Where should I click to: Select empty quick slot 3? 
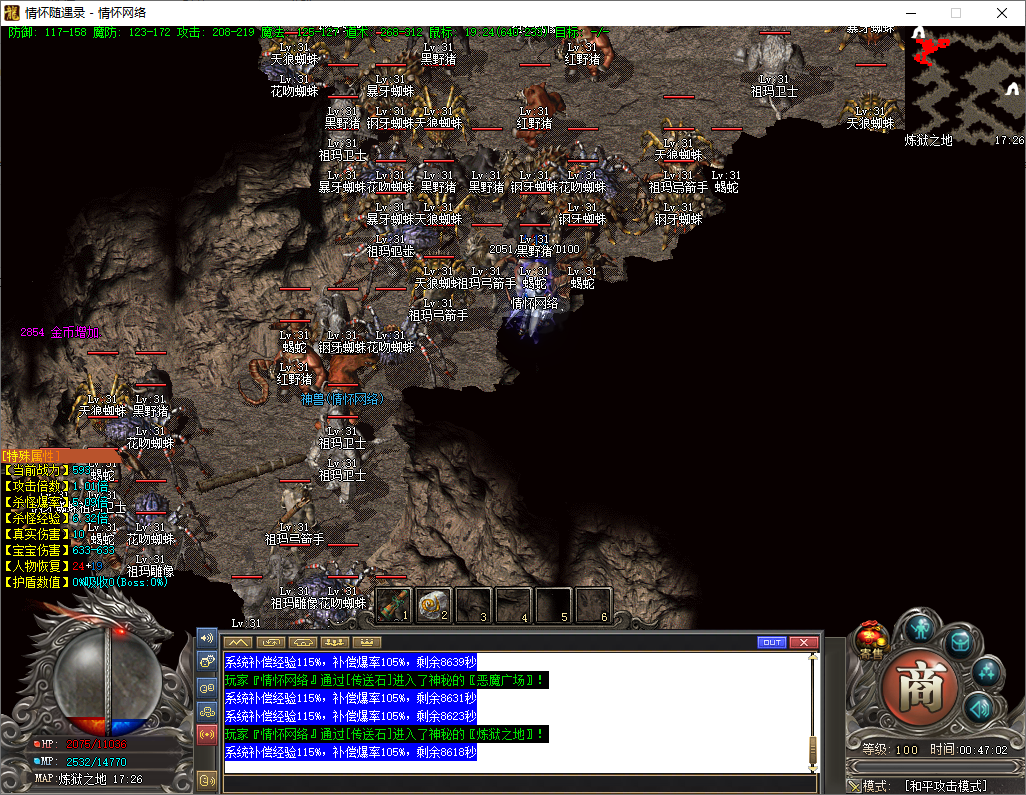click(473, 605)
